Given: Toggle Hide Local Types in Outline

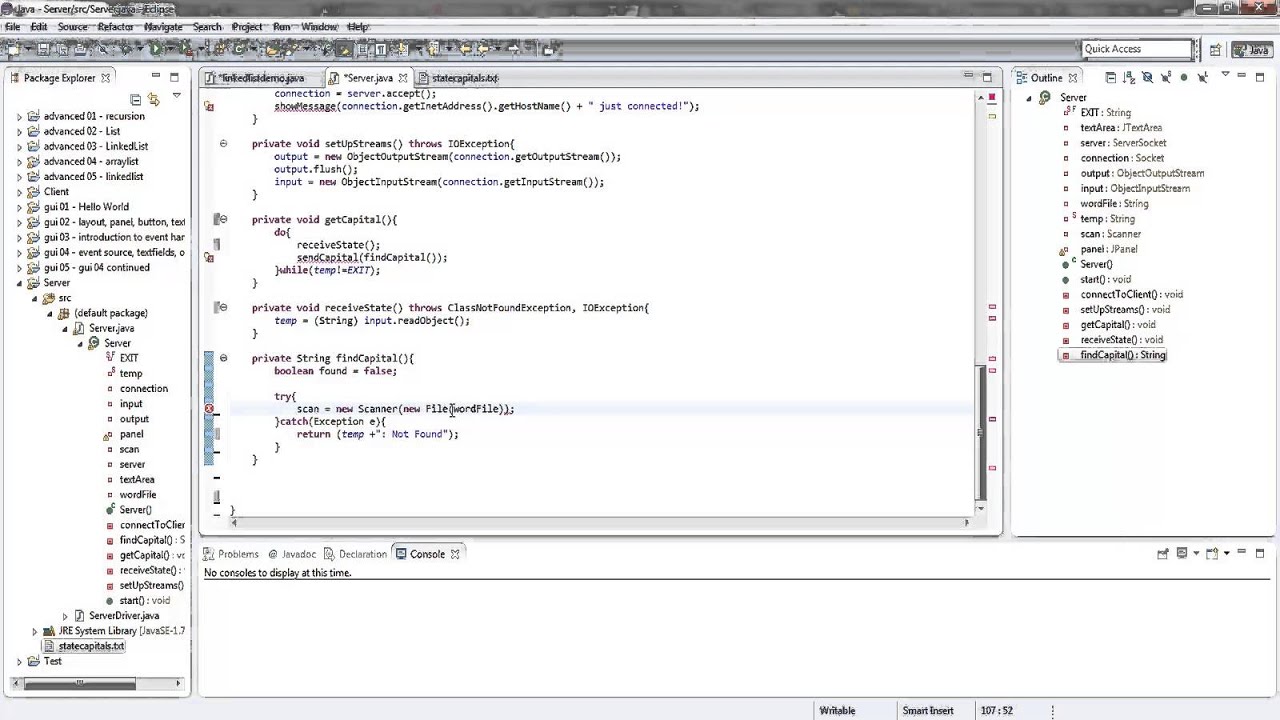Looking at the screenshot, I should (1203, 77).
